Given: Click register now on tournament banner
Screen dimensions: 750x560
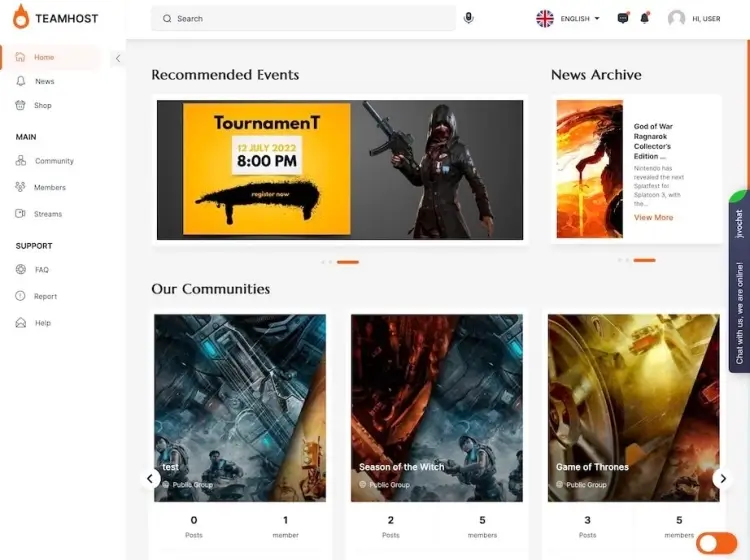Looking at the screenshot, I should point(270,194).
